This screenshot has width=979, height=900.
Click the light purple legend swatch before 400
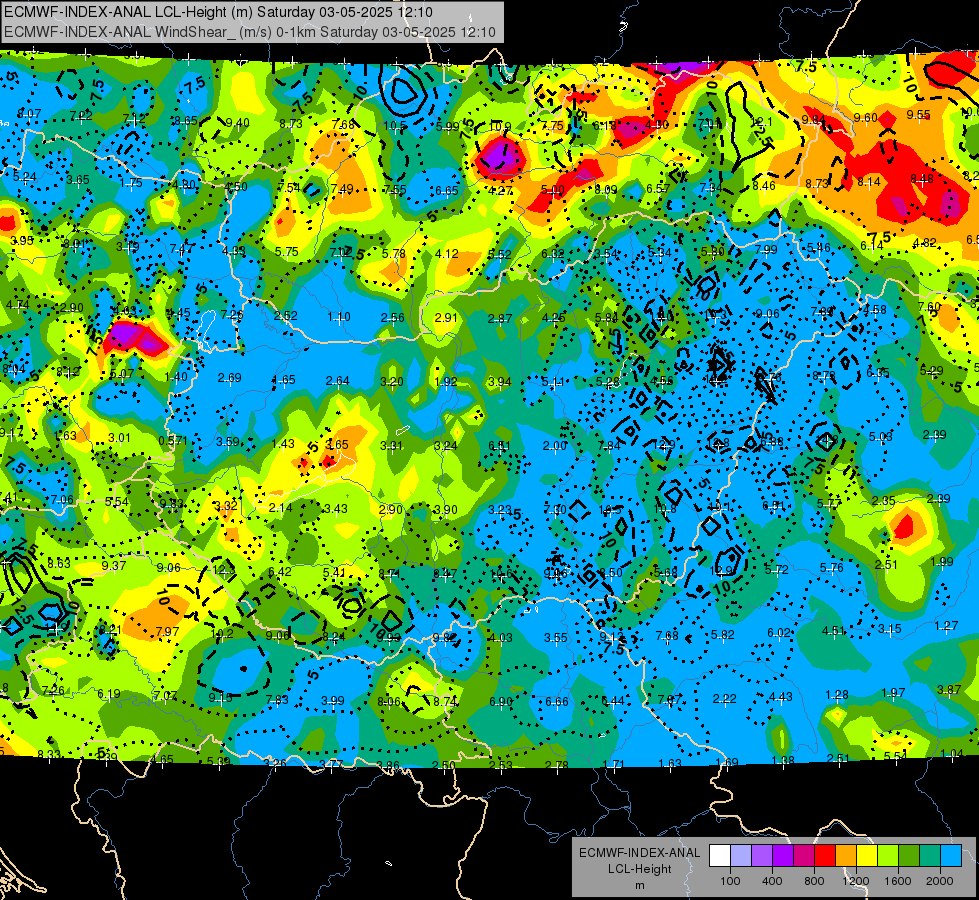click(762, 855)
